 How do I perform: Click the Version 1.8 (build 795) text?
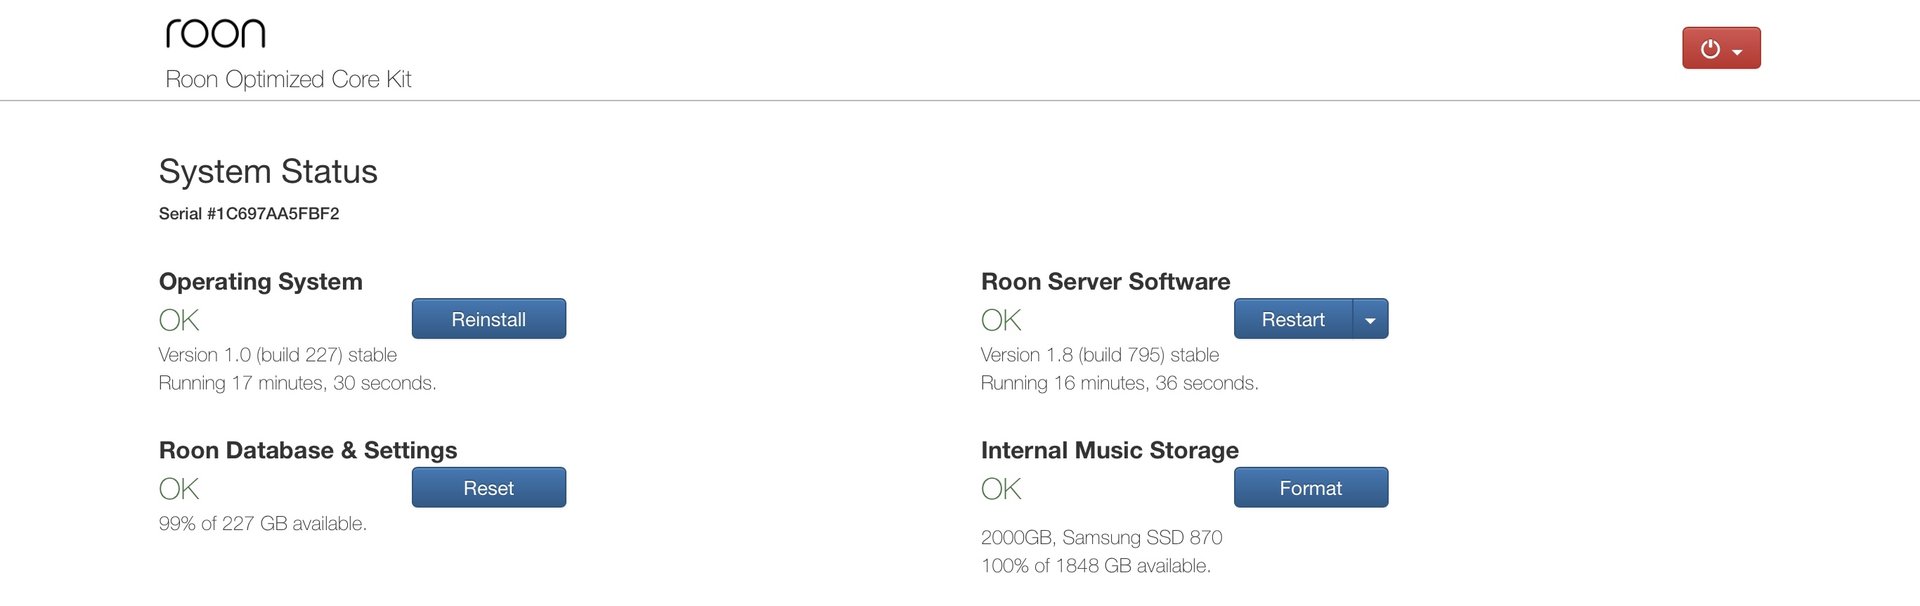pyautogui.click(x=1099, y=355)
